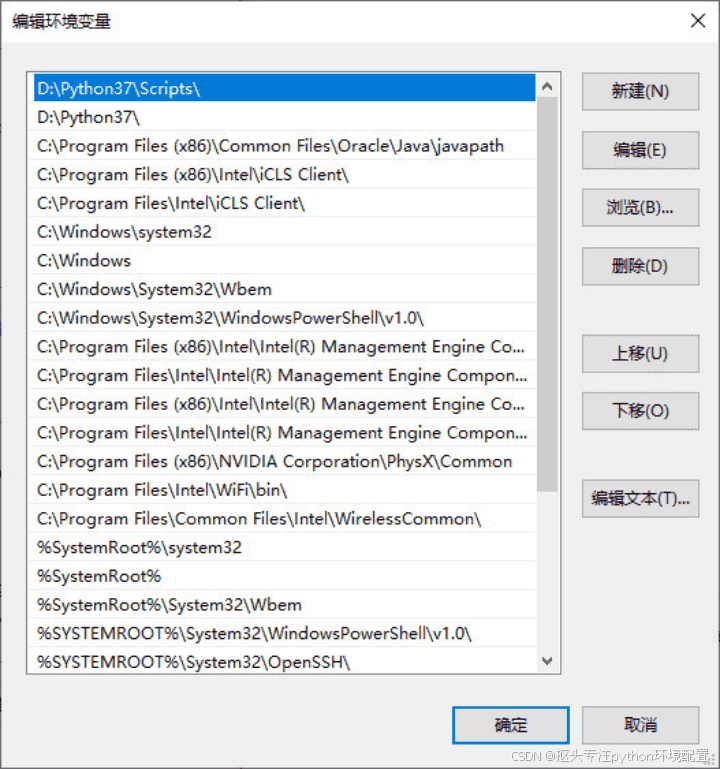Viewport: 720px width, 769px height.
Task: Click the list scroll up arrow
Action: tap(547, 87)
